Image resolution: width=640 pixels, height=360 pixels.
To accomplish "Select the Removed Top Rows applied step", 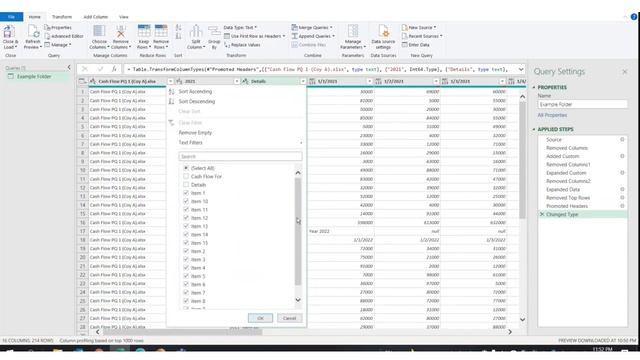I will pos(568,198).
